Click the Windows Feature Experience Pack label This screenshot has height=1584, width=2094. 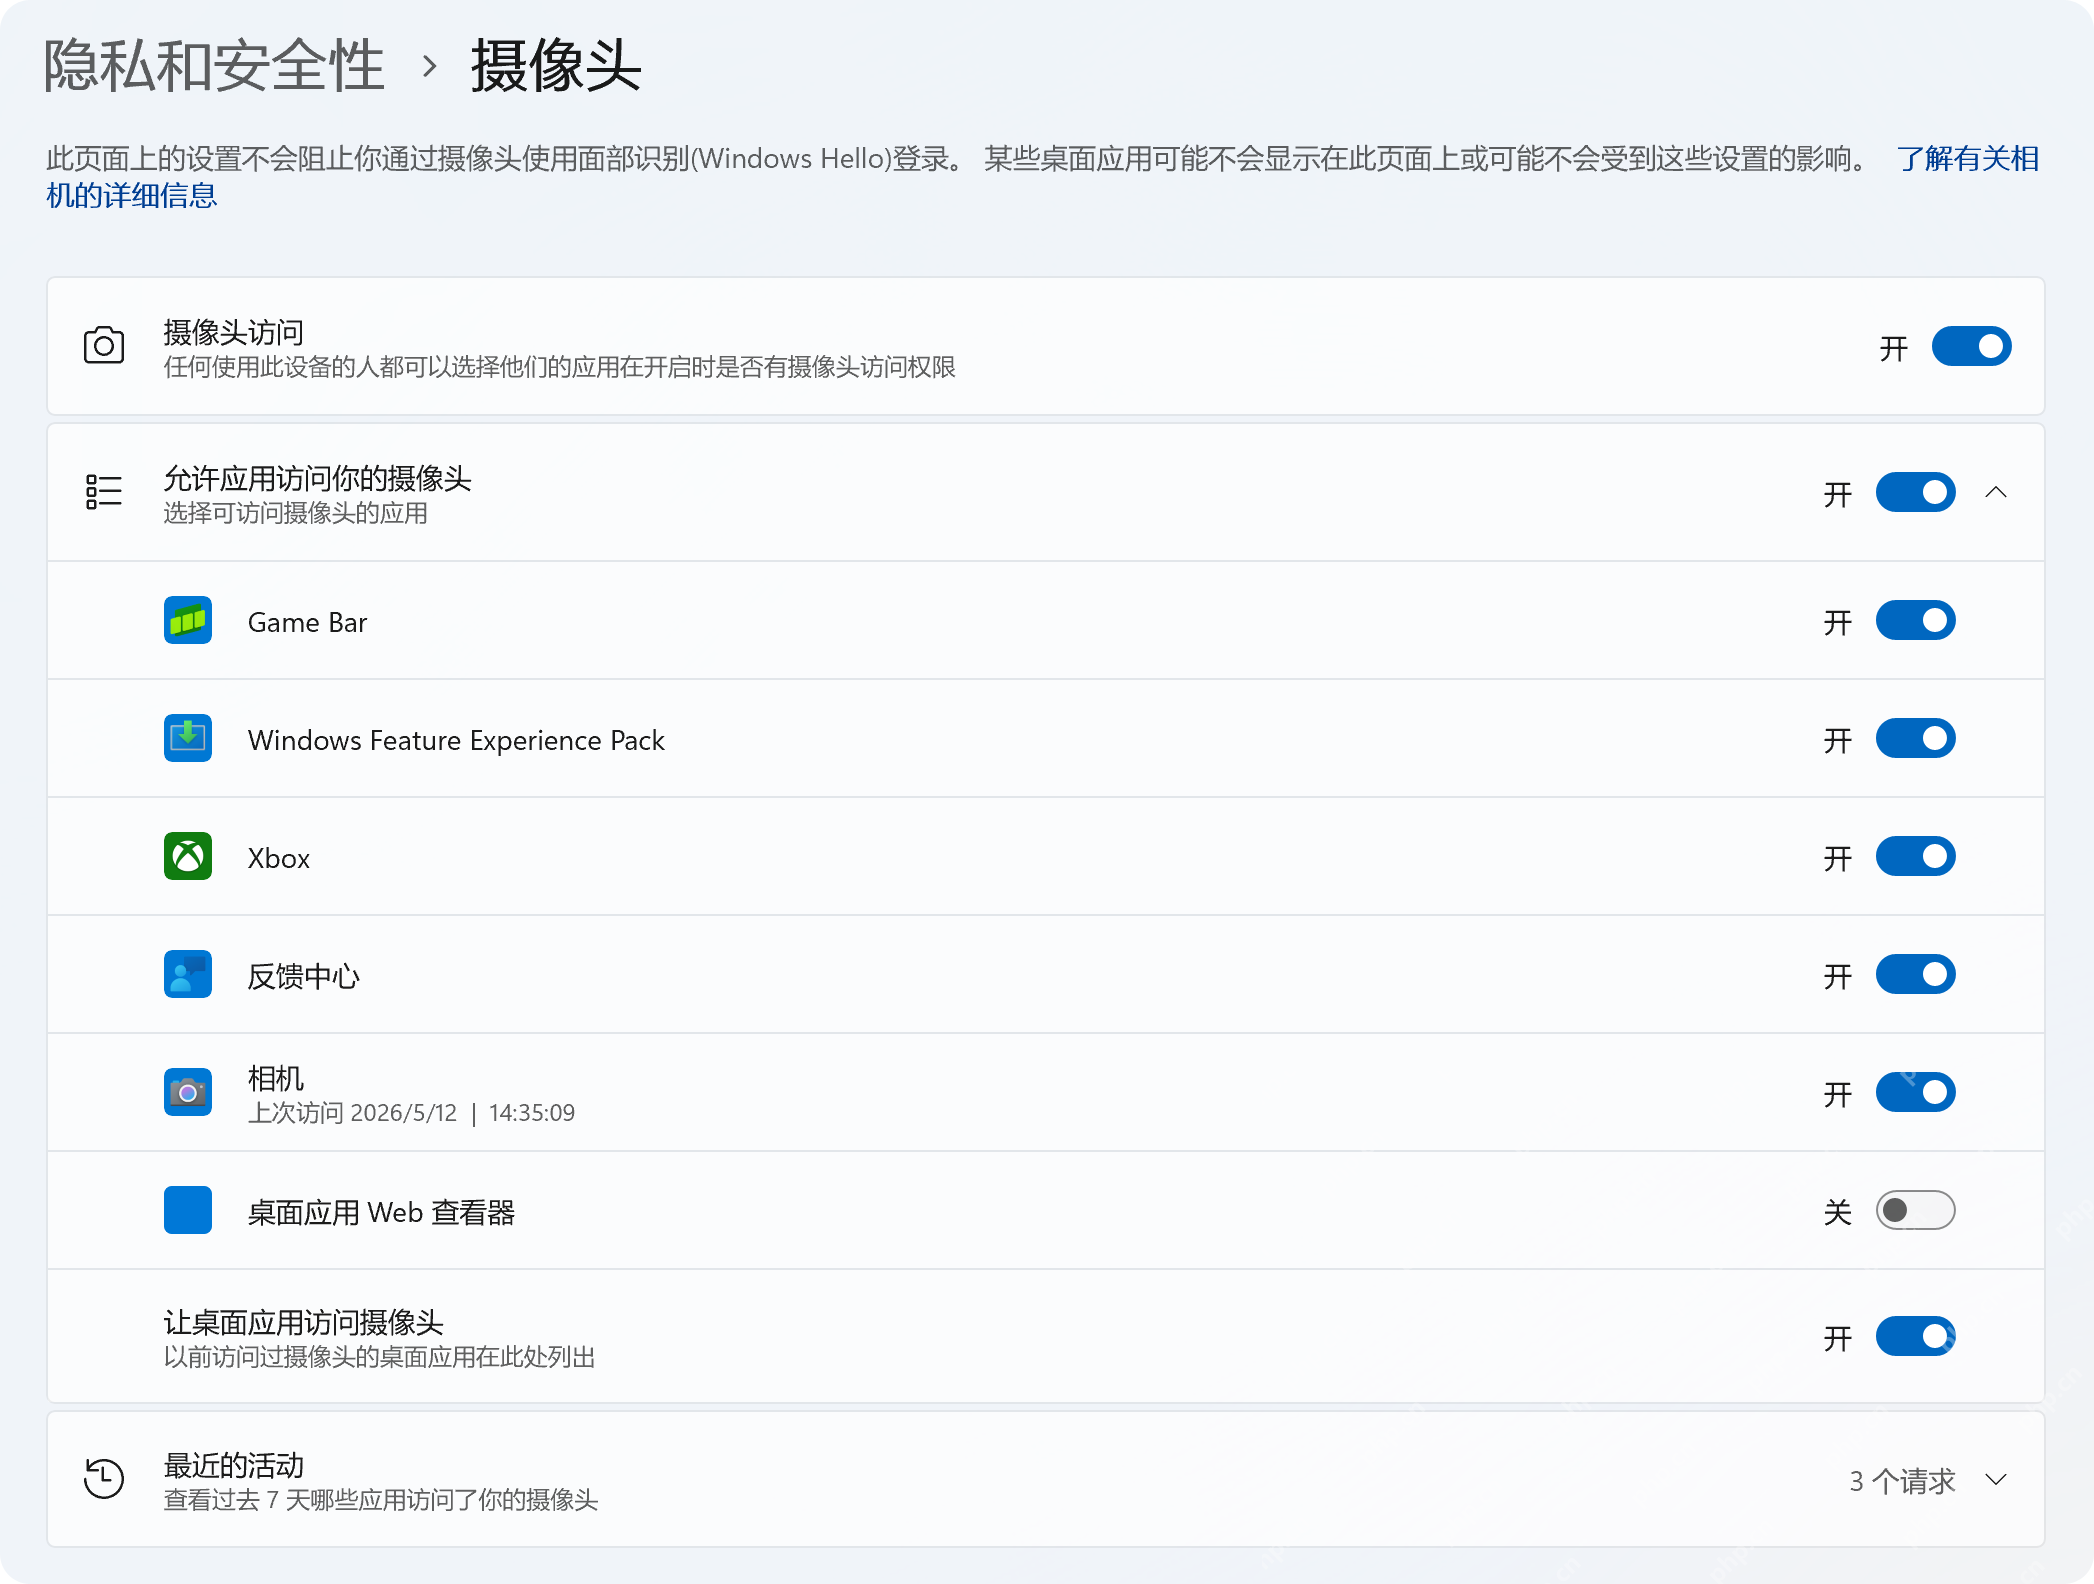click(x=456, y=740)
